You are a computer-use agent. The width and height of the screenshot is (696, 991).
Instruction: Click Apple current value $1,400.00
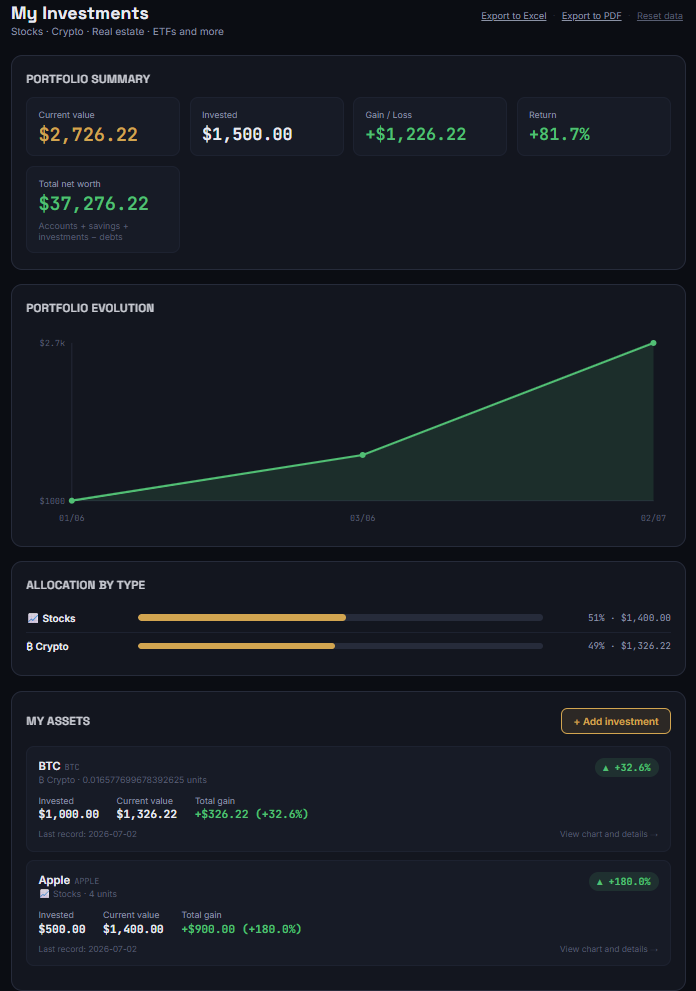133,929
